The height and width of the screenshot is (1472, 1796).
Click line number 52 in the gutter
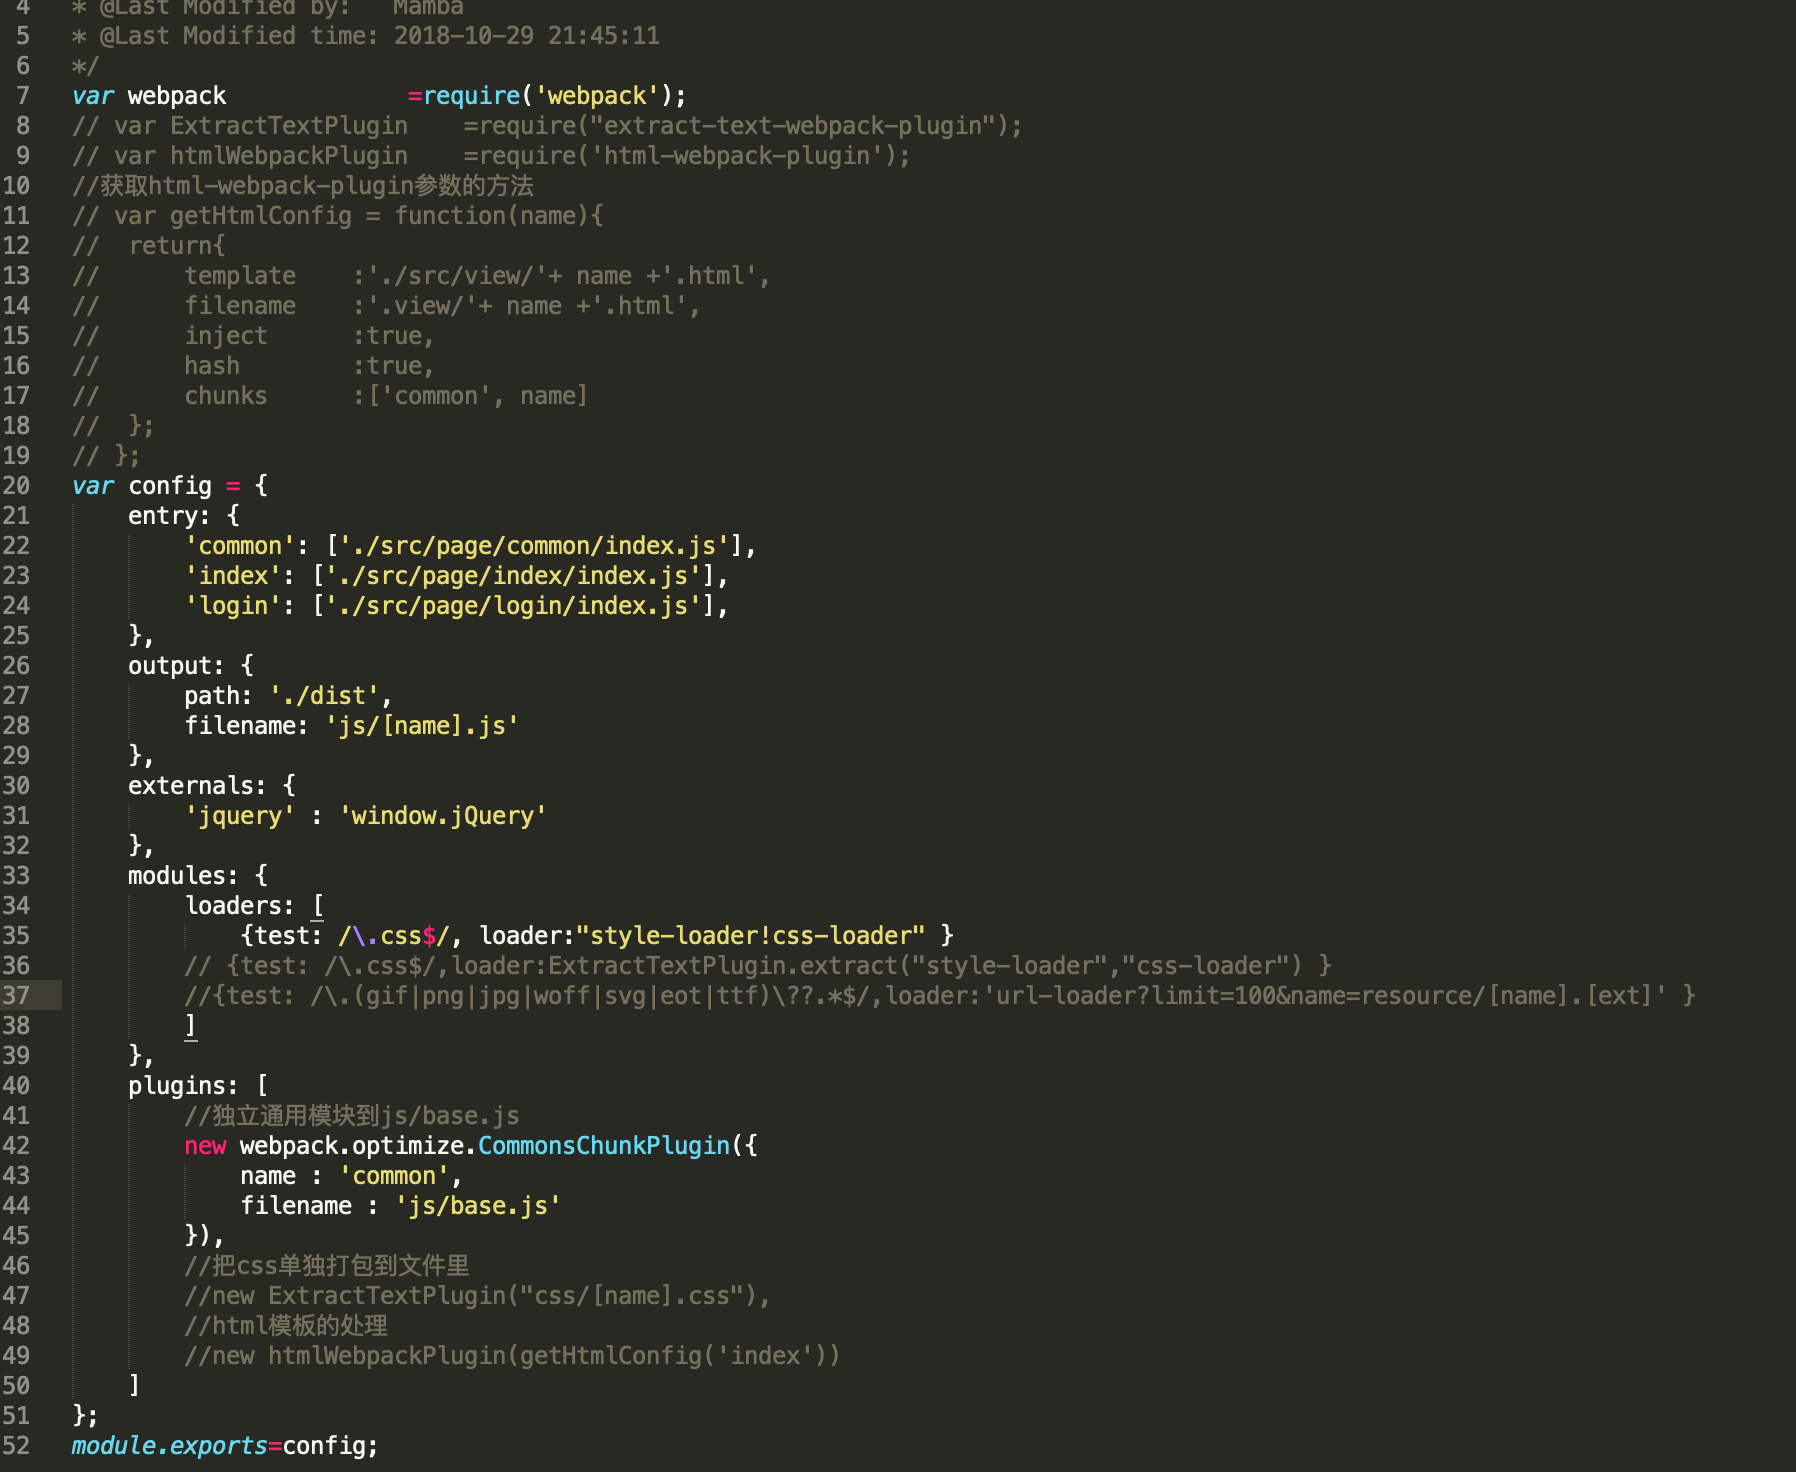[x=16, y=1445]
